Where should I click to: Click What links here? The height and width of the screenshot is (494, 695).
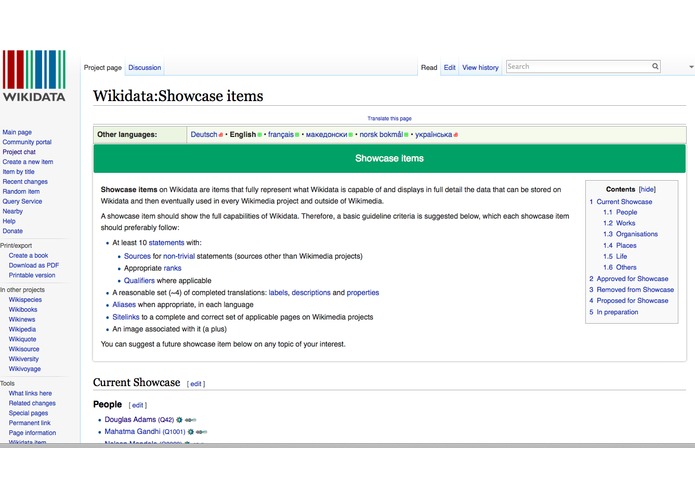point(30,393)
